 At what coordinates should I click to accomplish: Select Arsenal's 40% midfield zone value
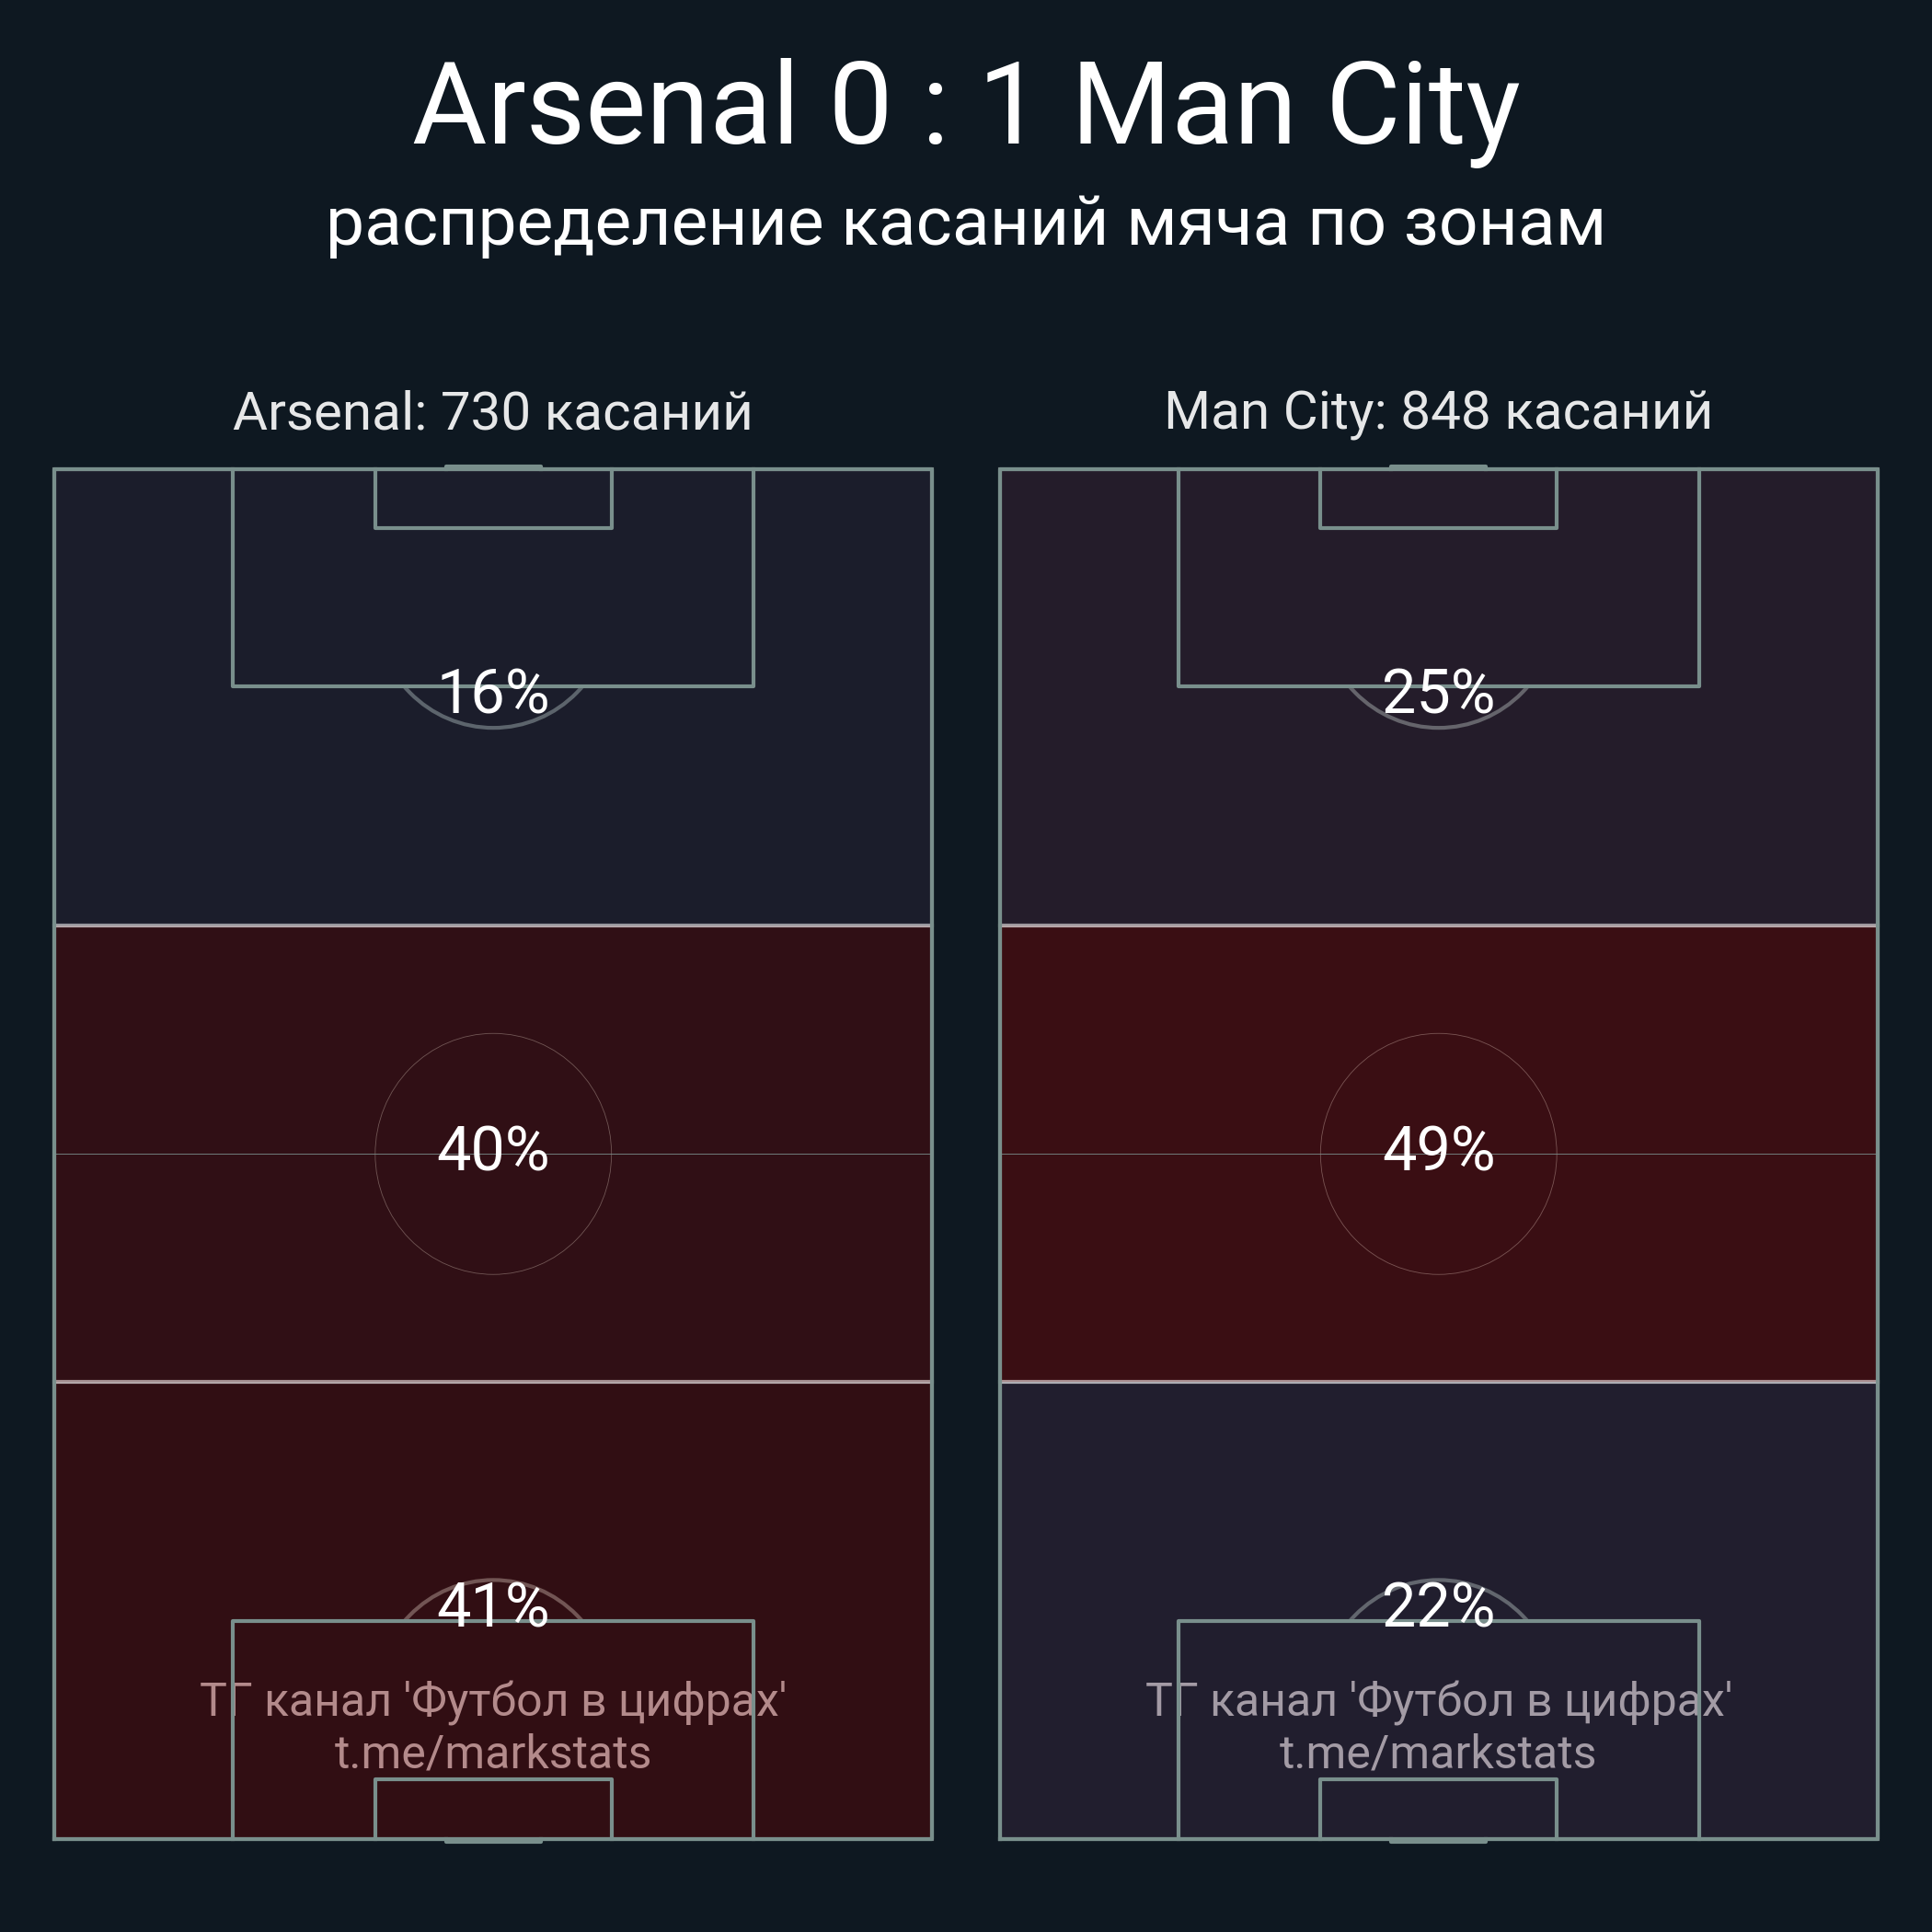493,1149
